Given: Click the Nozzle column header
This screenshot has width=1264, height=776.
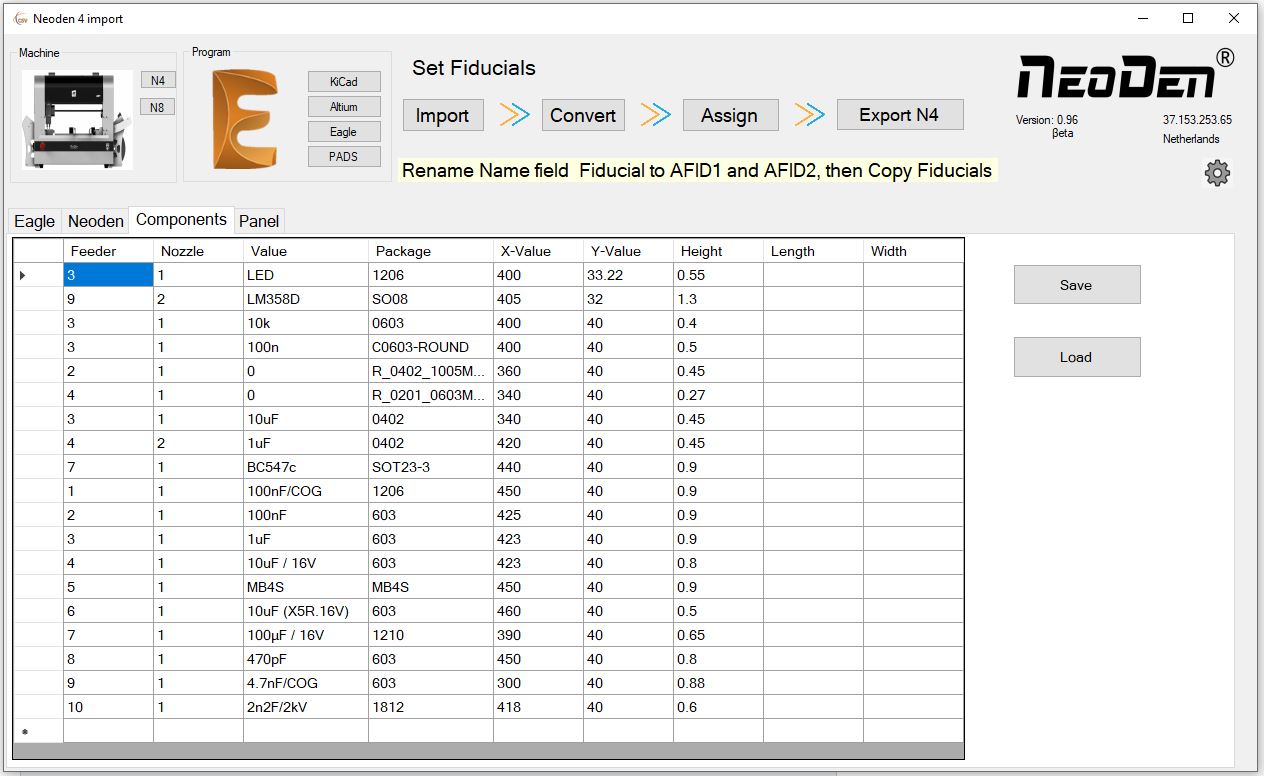Looking at the screenshot, I should pyautogui.click(x=198, y=251).
